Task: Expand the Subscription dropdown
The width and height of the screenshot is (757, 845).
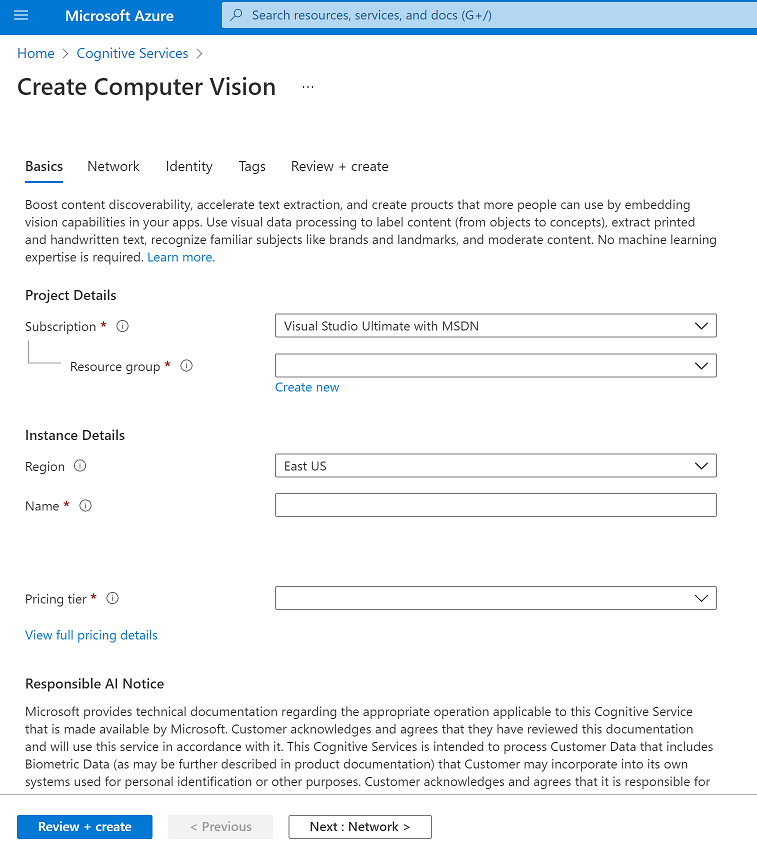Action: pyautogui.click(x=495, y=326)
